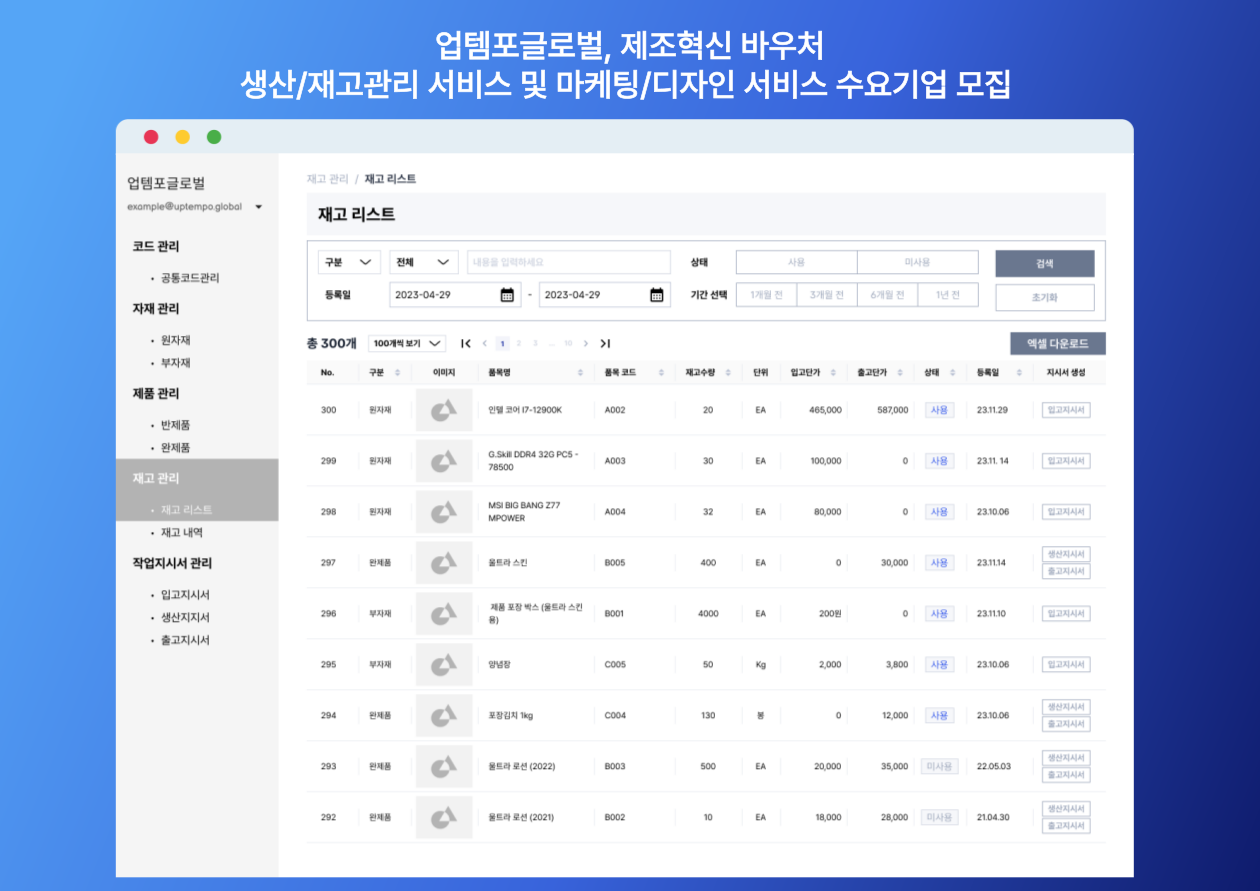
Task: Click the green macOS window button
Action: click(214, 137)
